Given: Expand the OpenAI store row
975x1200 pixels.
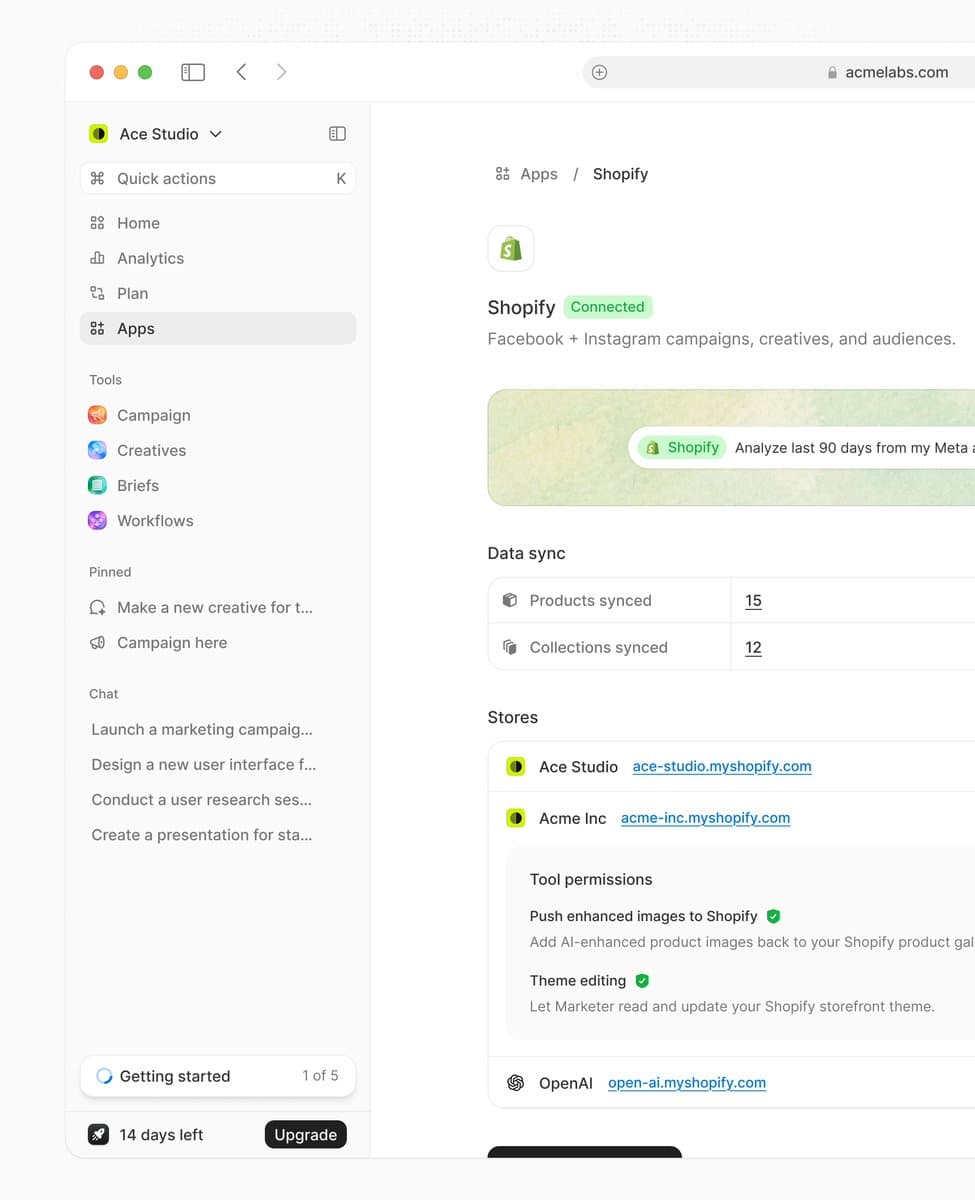Looking at the screenshot, I should [x=731, y=1082].
